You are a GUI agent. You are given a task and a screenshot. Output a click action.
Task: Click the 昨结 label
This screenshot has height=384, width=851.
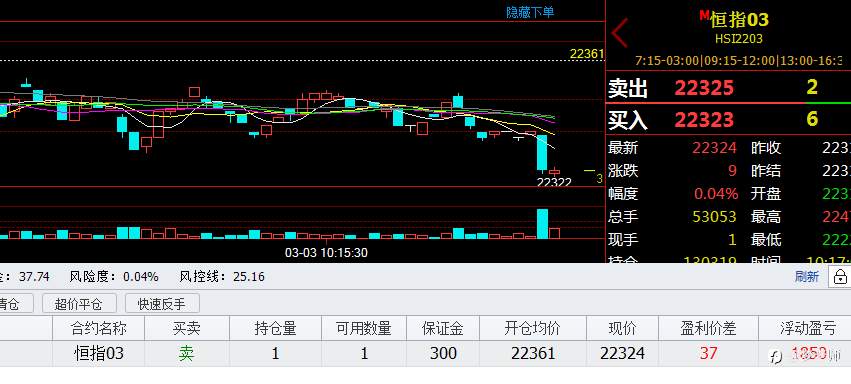coord(766,171)
